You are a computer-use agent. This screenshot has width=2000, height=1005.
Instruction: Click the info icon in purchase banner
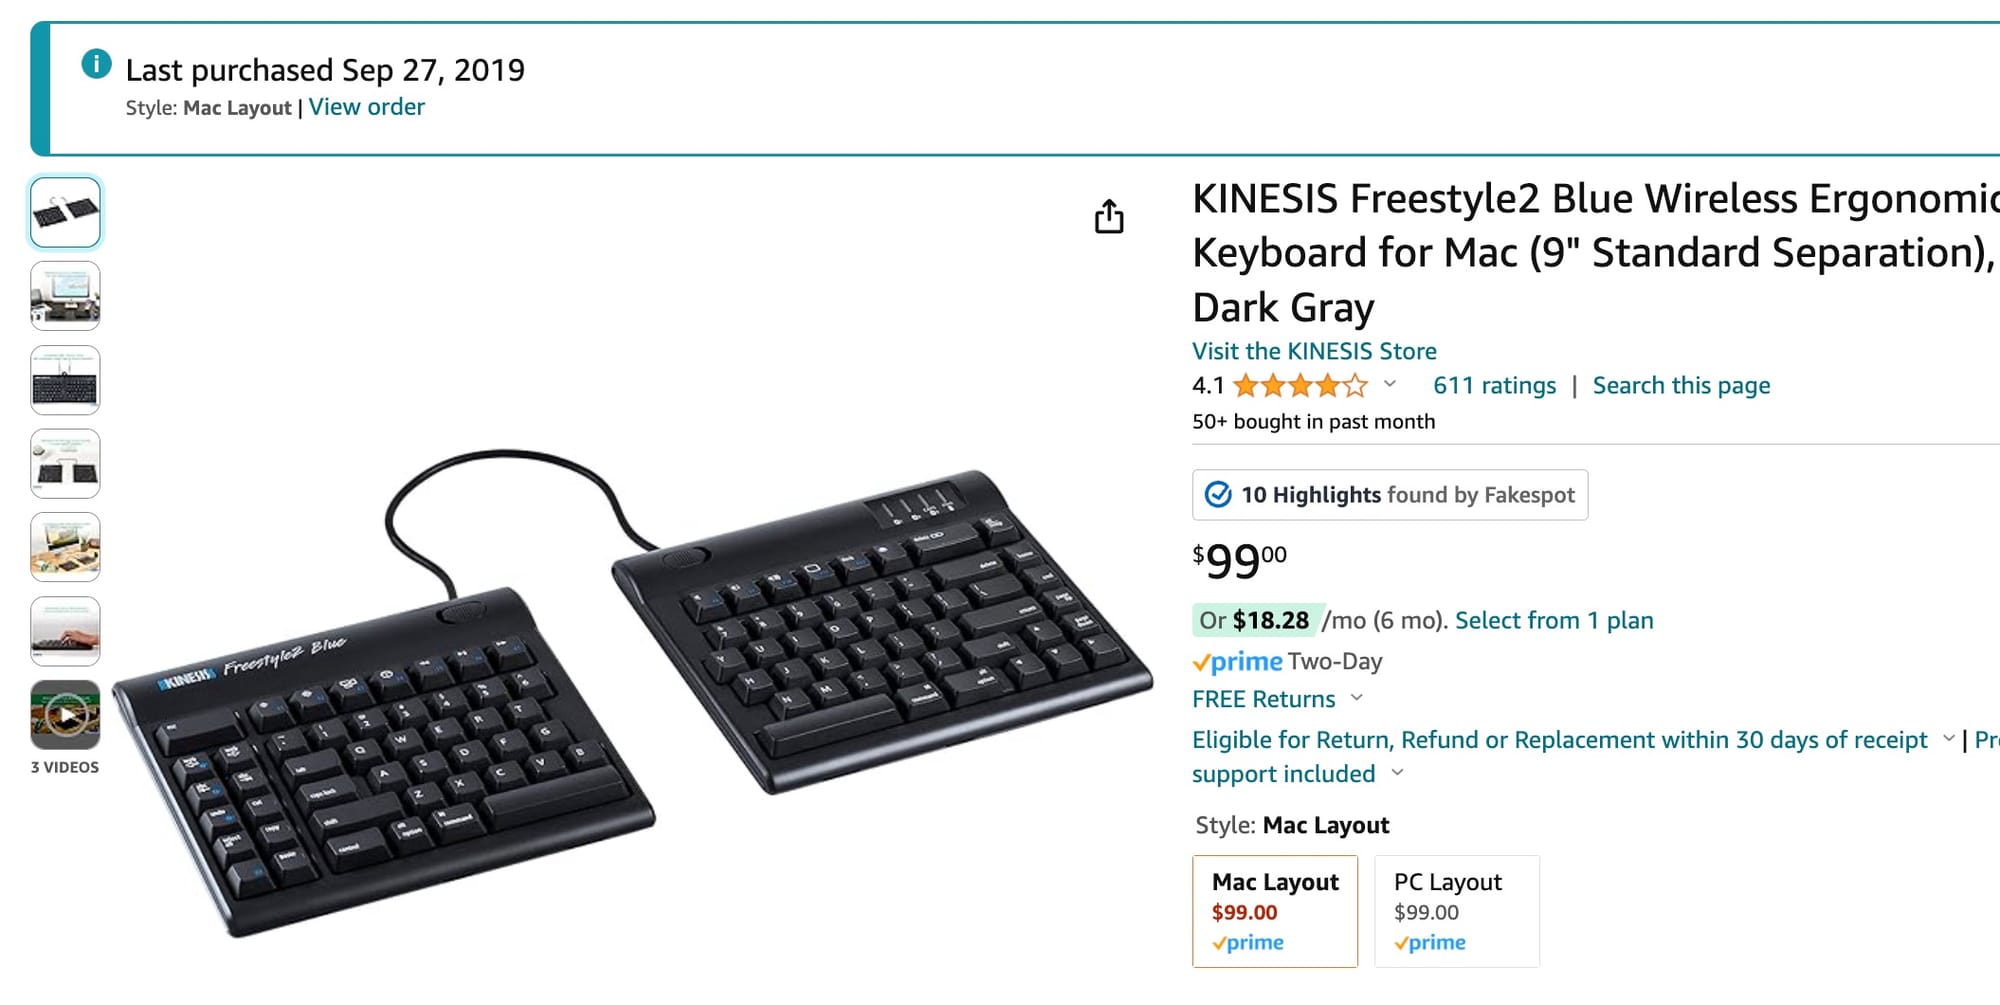(96, 65)
